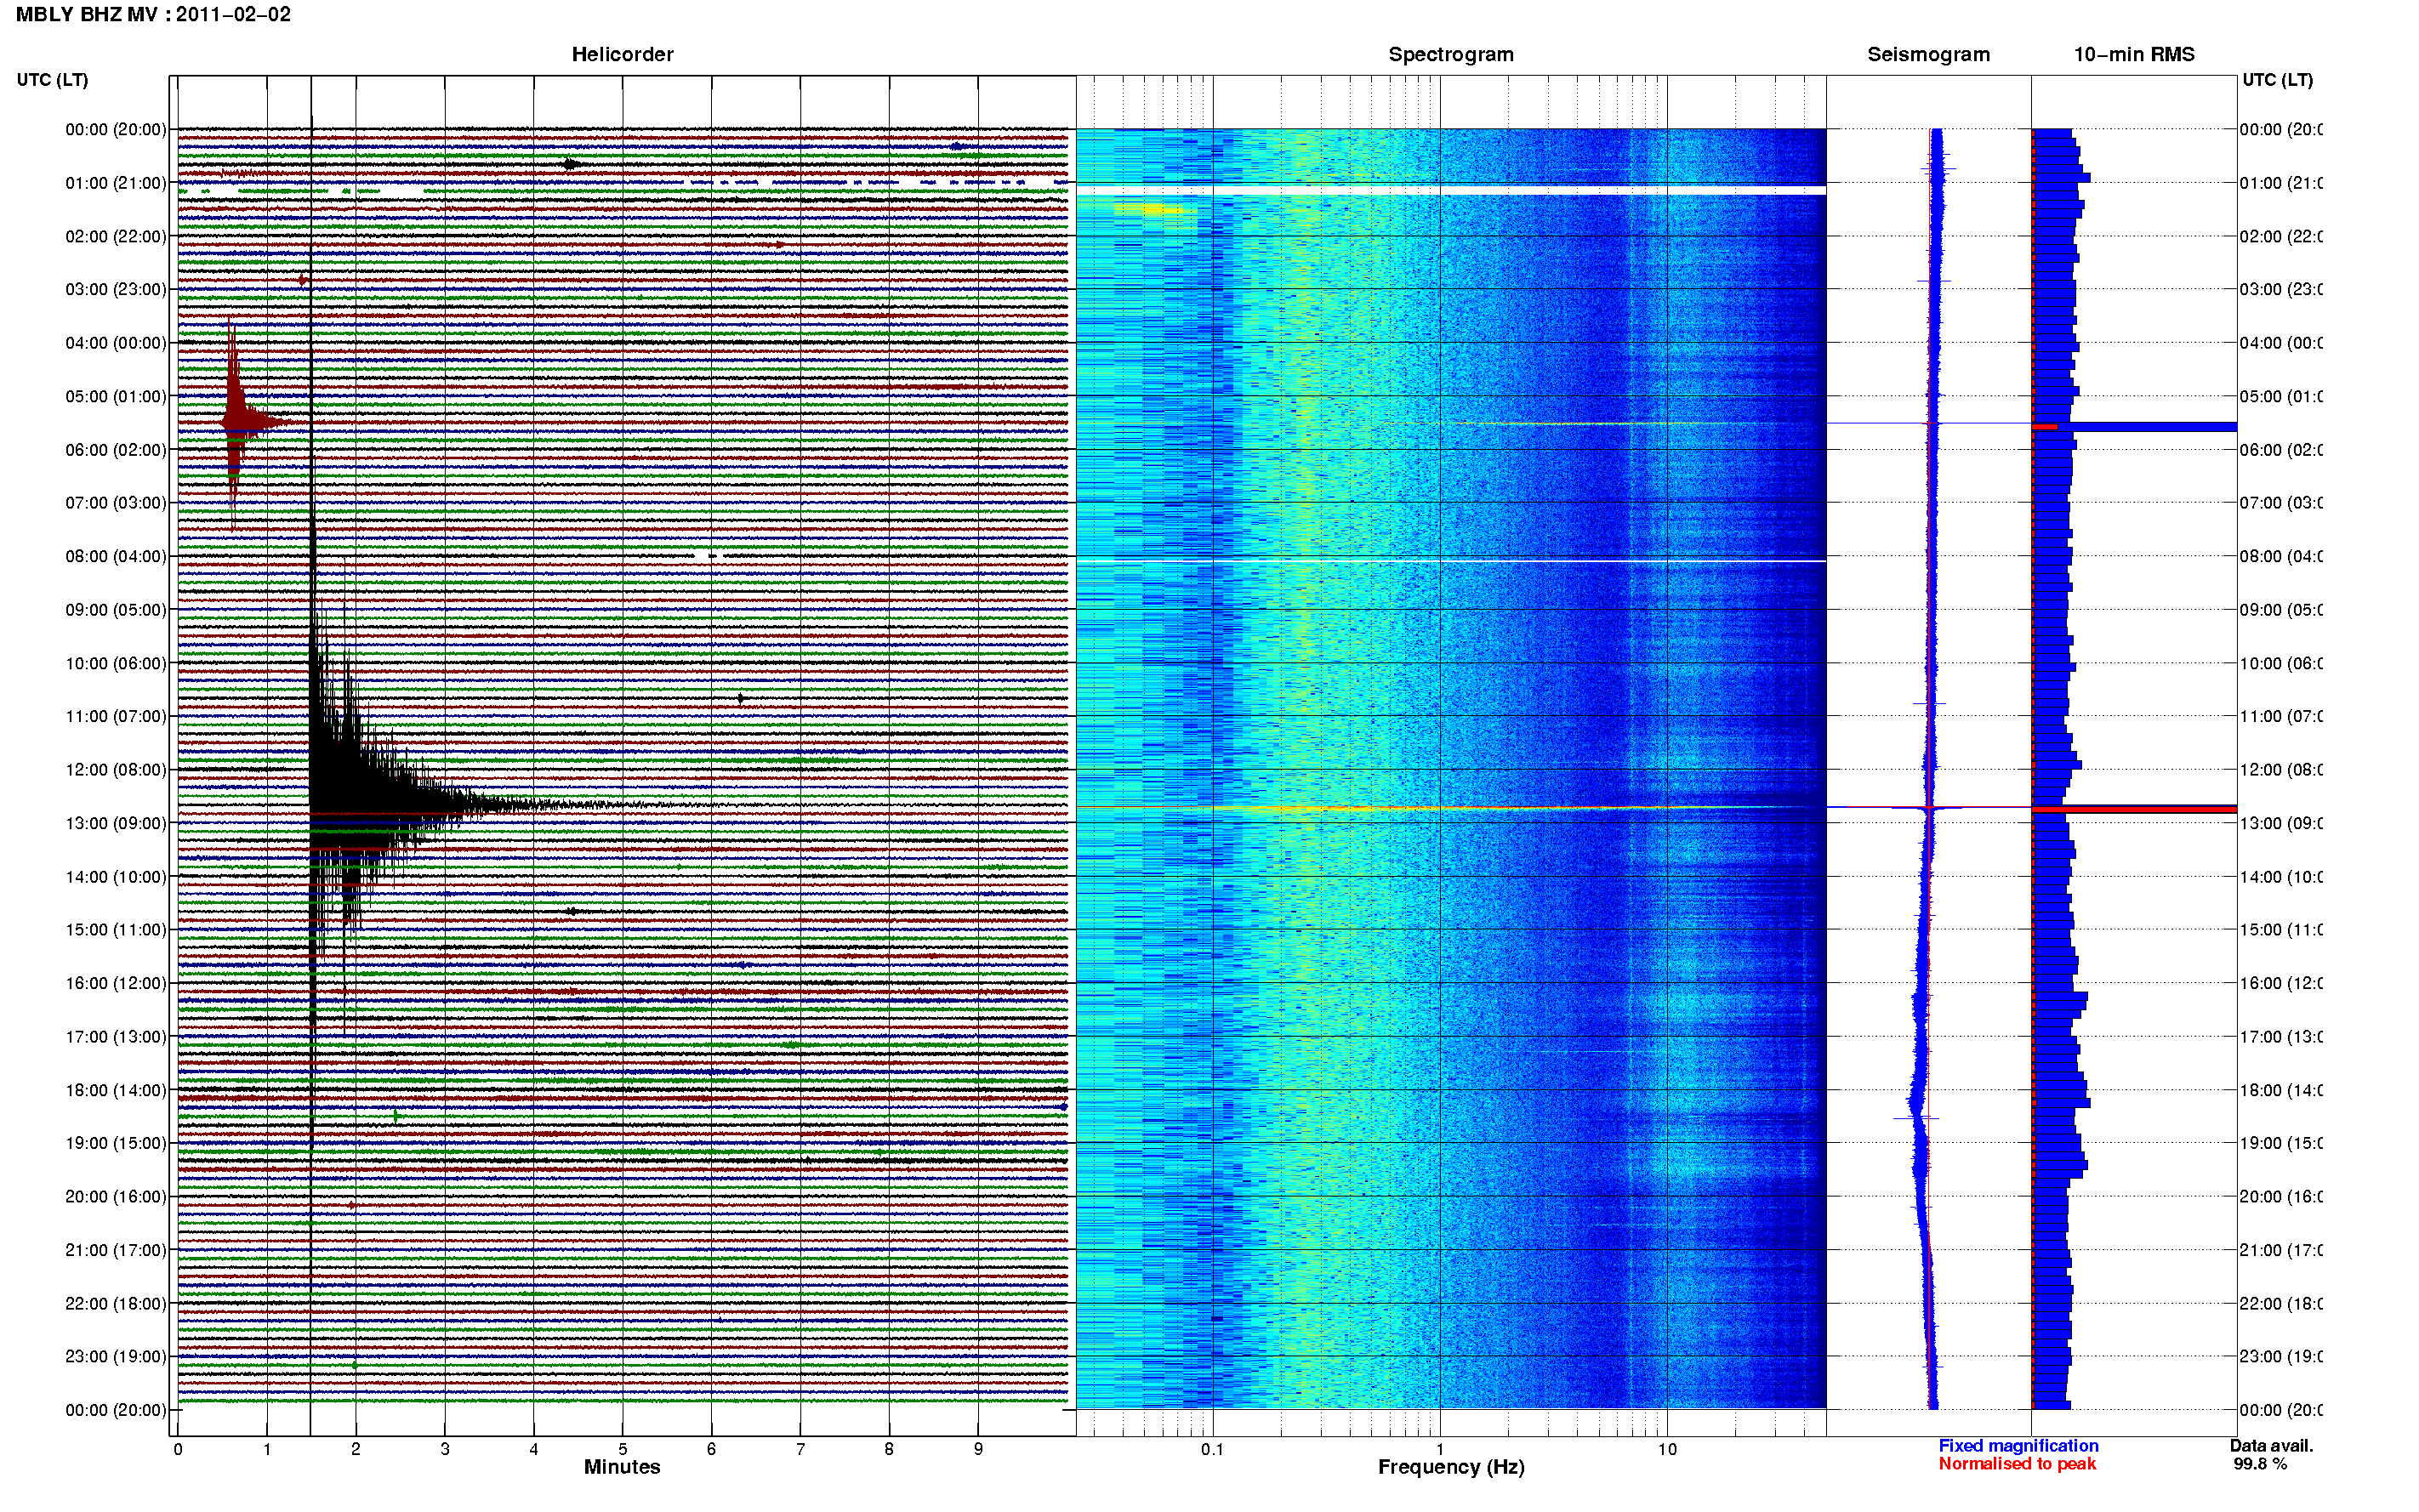Click the left time label '09:00 (05:00)'
The image size is (2419, 1512).
click(x=116, y=609)
